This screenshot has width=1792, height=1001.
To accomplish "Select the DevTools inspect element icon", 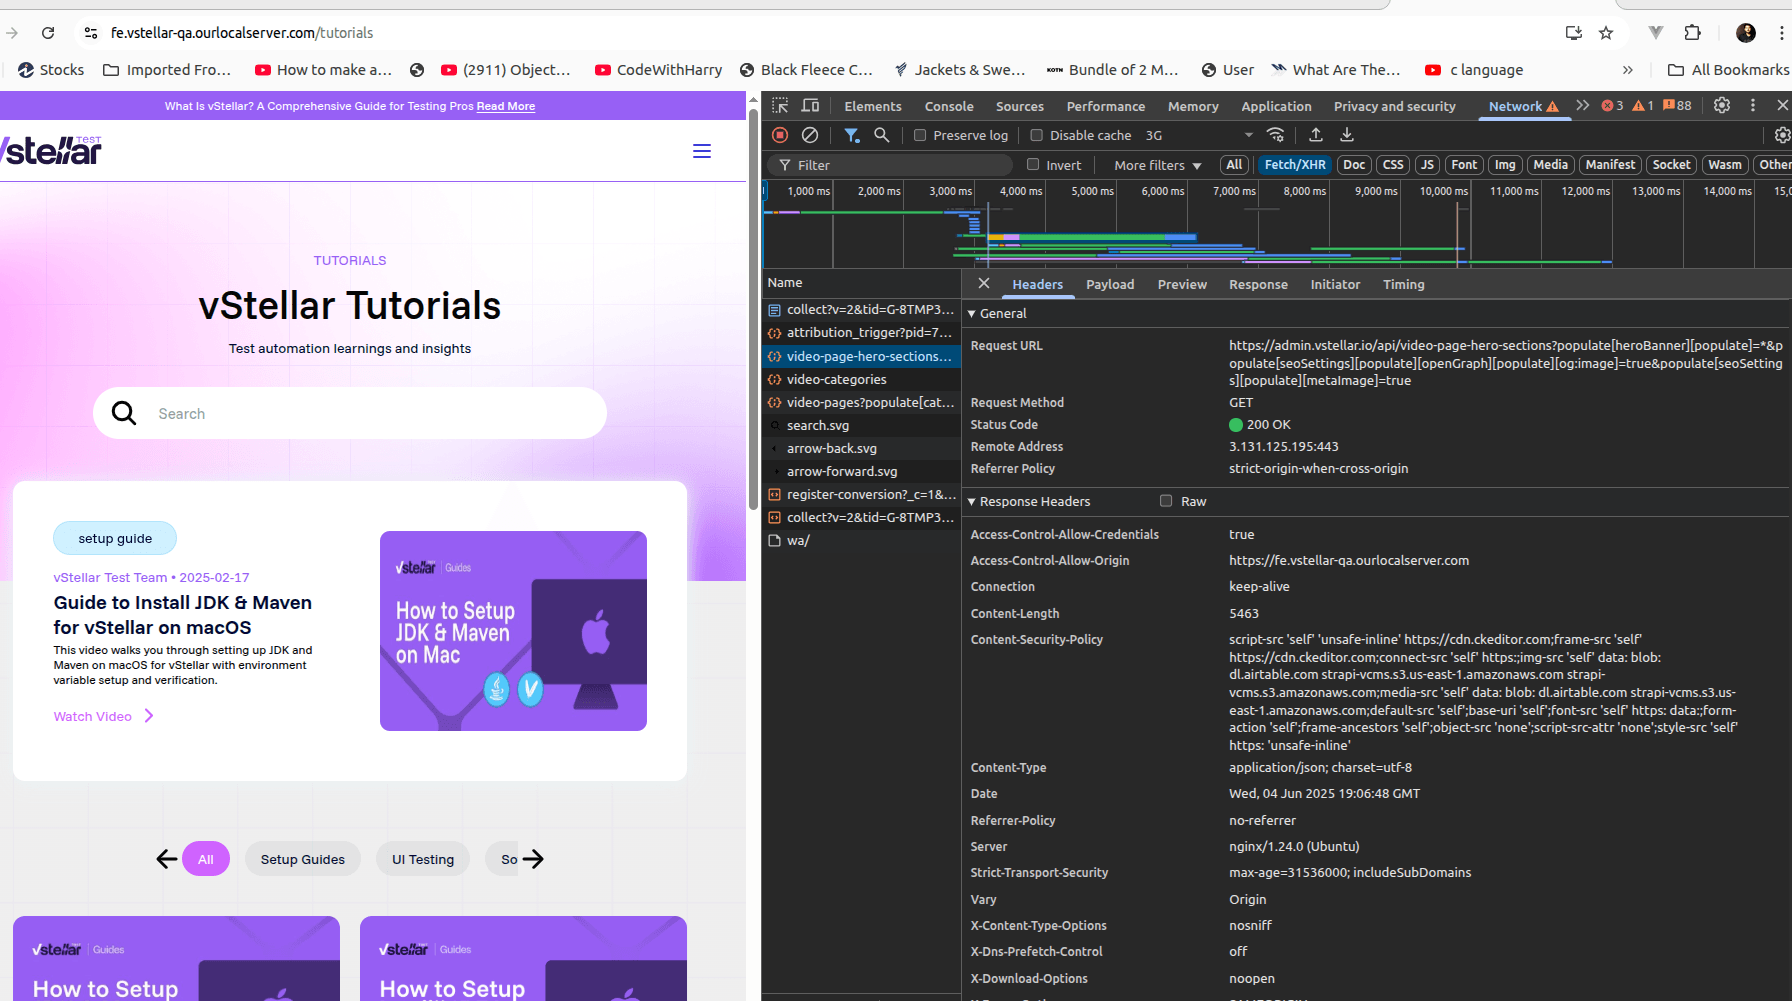I will pyautogui.click(x=780, y=106).
